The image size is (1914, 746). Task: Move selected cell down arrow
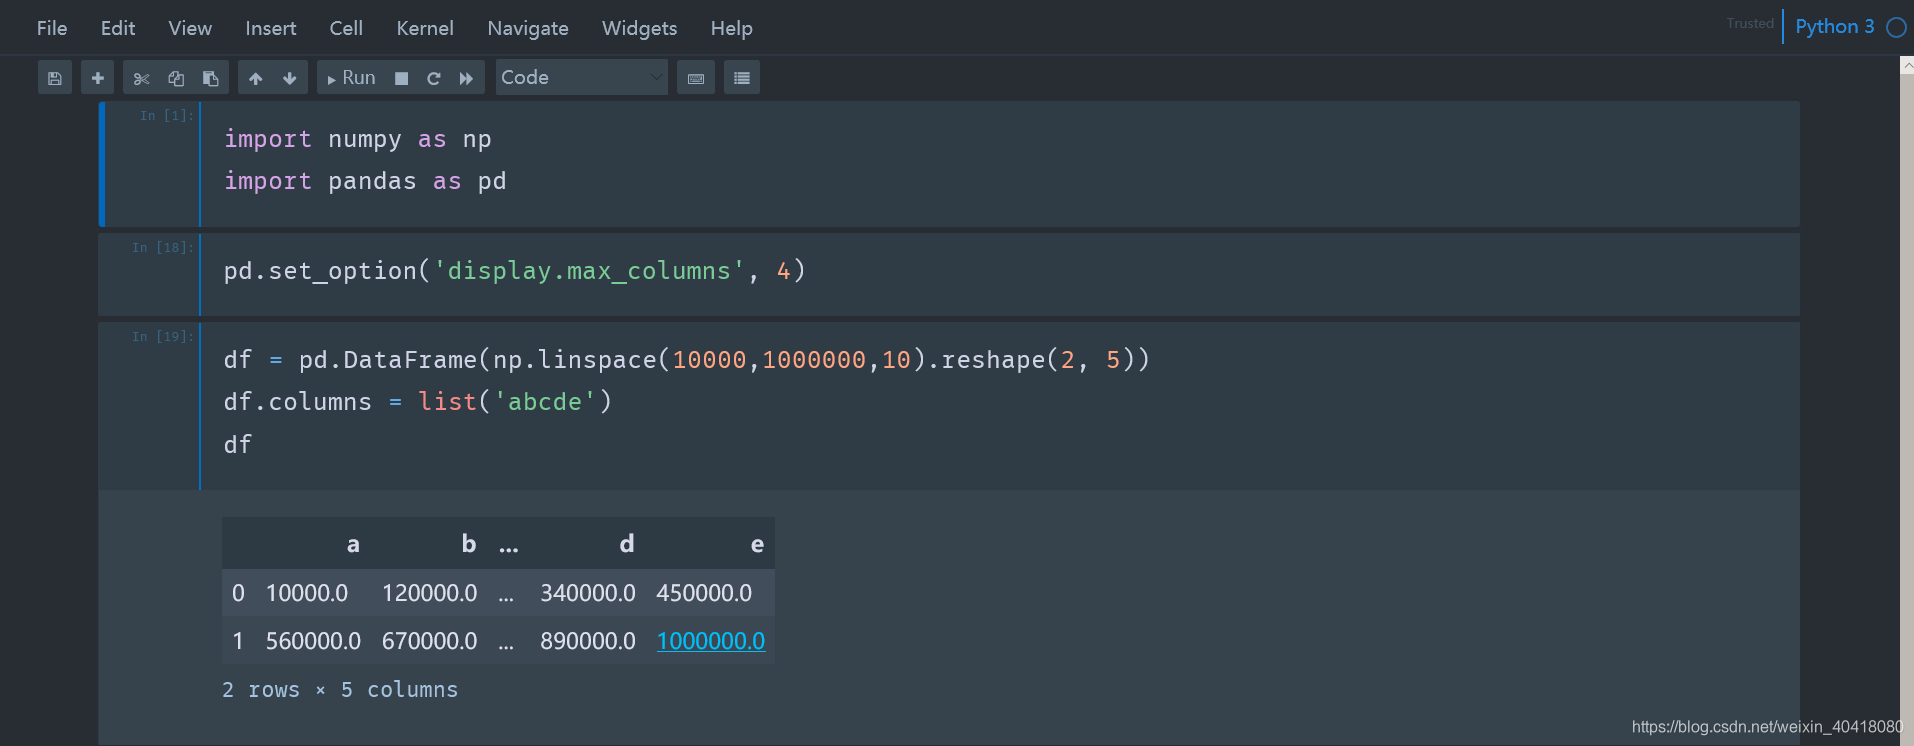point(290,78)
